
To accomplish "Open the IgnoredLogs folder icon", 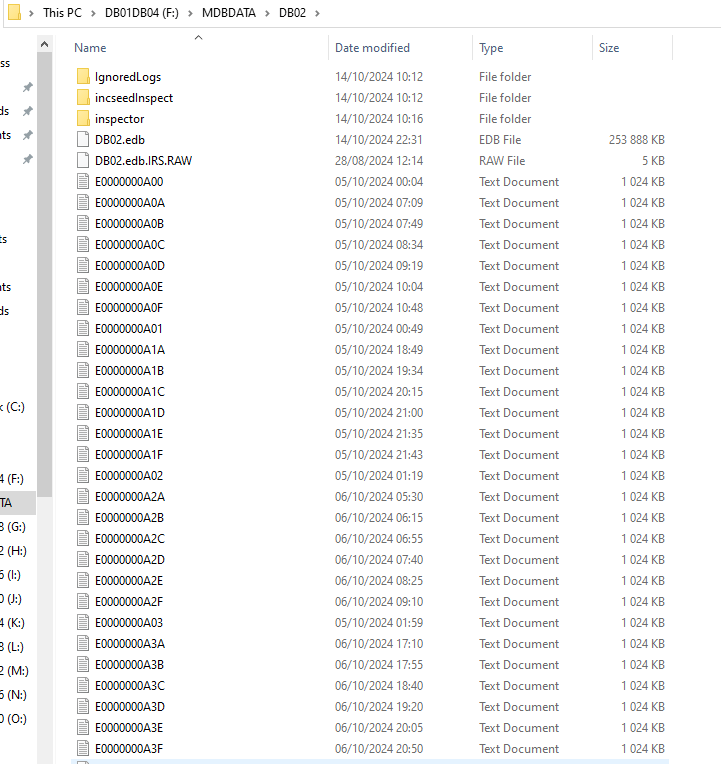I will pos(83,77).
